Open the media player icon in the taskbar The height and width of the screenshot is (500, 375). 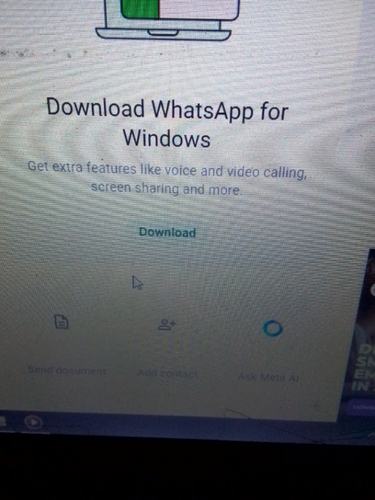pos(33,422)
